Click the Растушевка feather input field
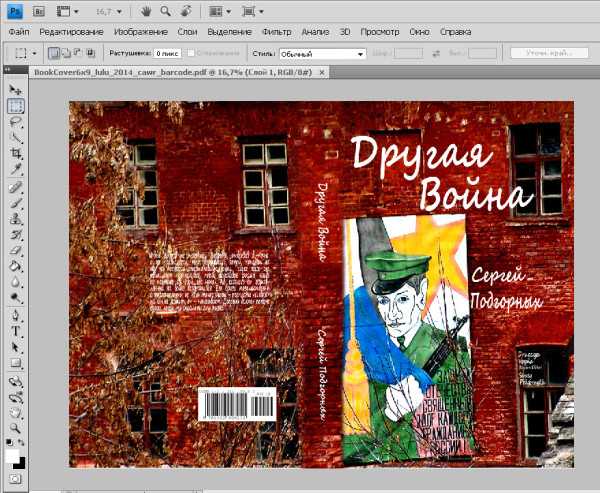 tap(167, 54)
